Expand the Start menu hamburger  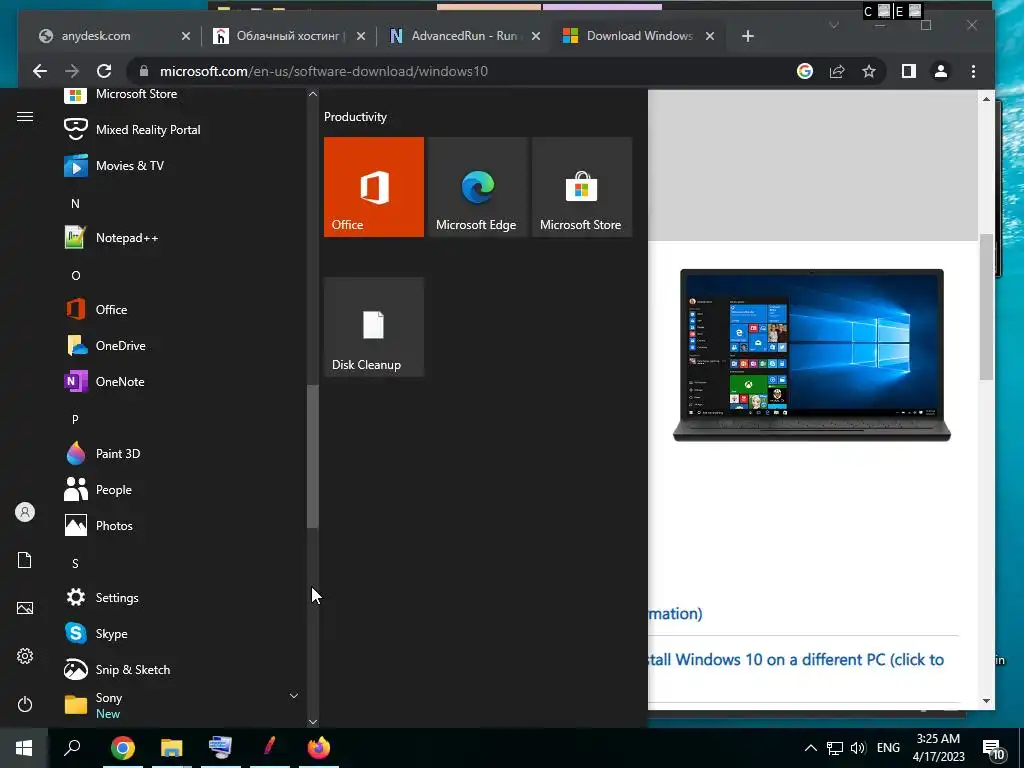click(x=25, y=117)
